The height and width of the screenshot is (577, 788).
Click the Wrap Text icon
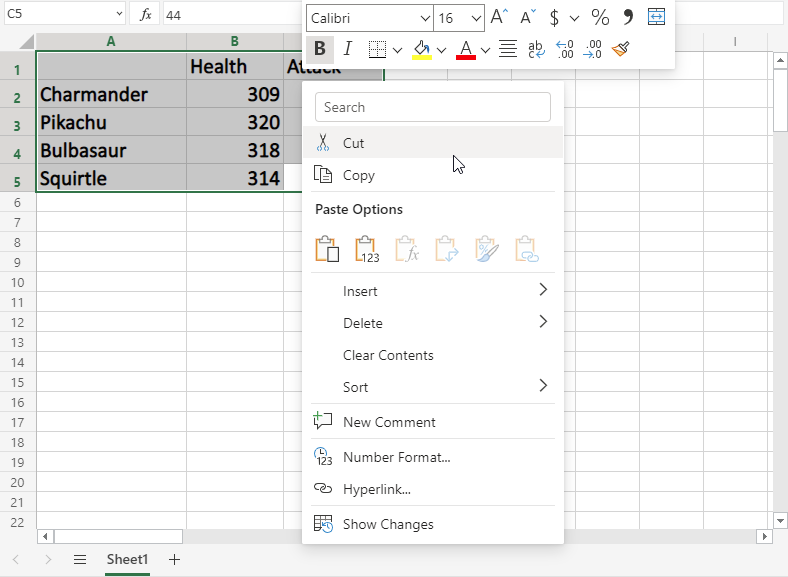536,49
